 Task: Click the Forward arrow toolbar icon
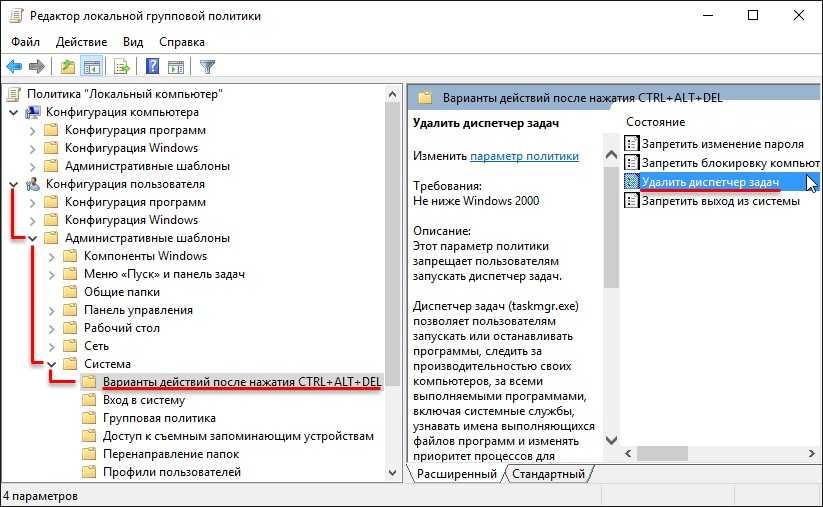point(37,67)
